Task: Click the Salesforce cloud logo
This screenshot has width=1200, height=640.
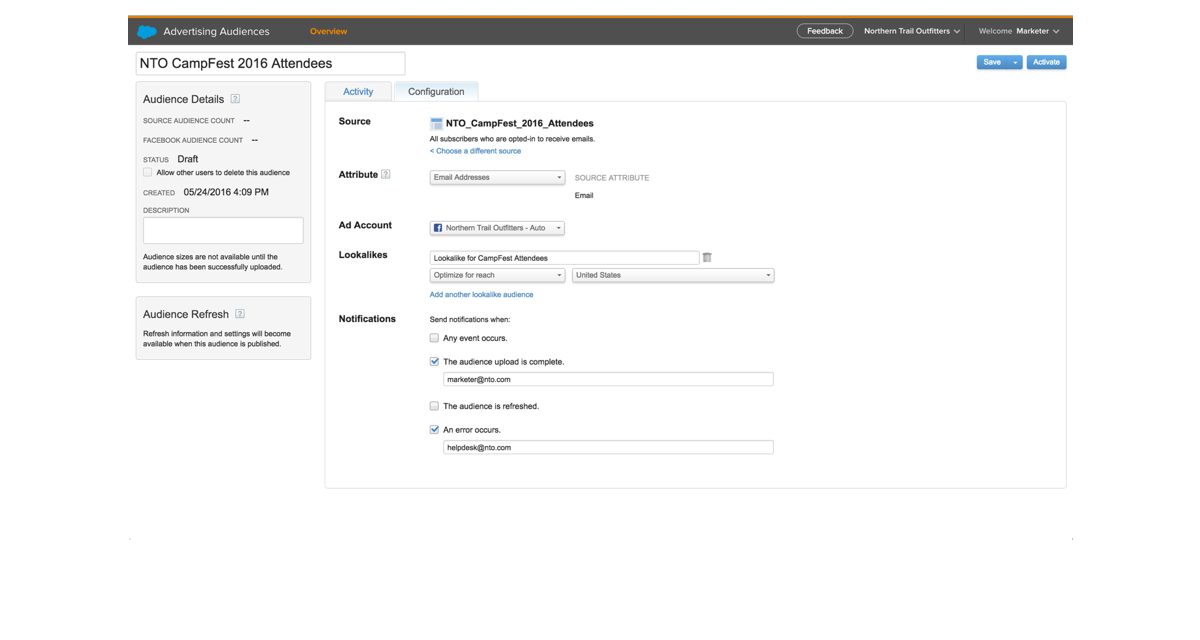Action: coord(147,32)
